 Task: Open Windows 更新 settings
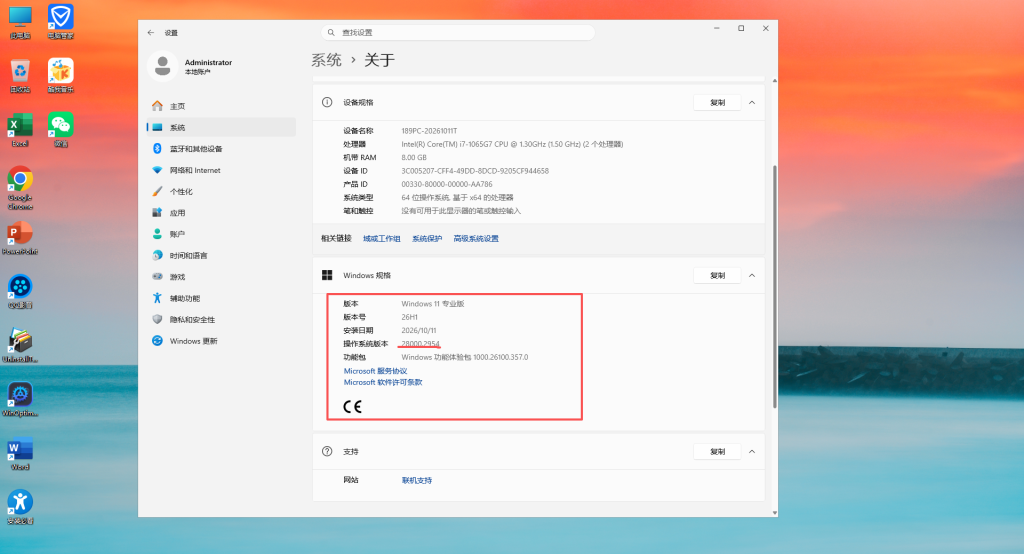[221, 341]
